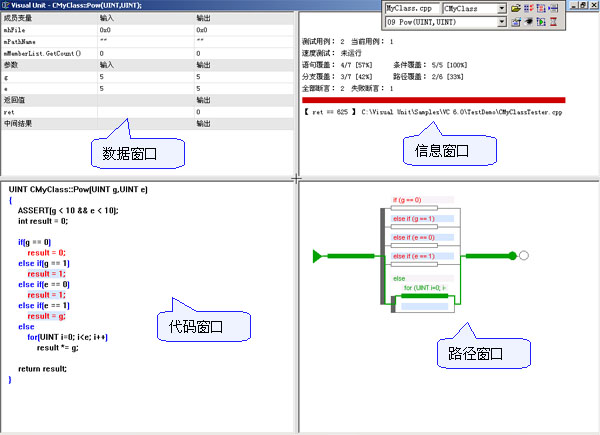This screenshot has height=435, width=600.
Task: Select the 'else if (g == 1)' path node
Action: pyautogui.click(x=422, y=218)
